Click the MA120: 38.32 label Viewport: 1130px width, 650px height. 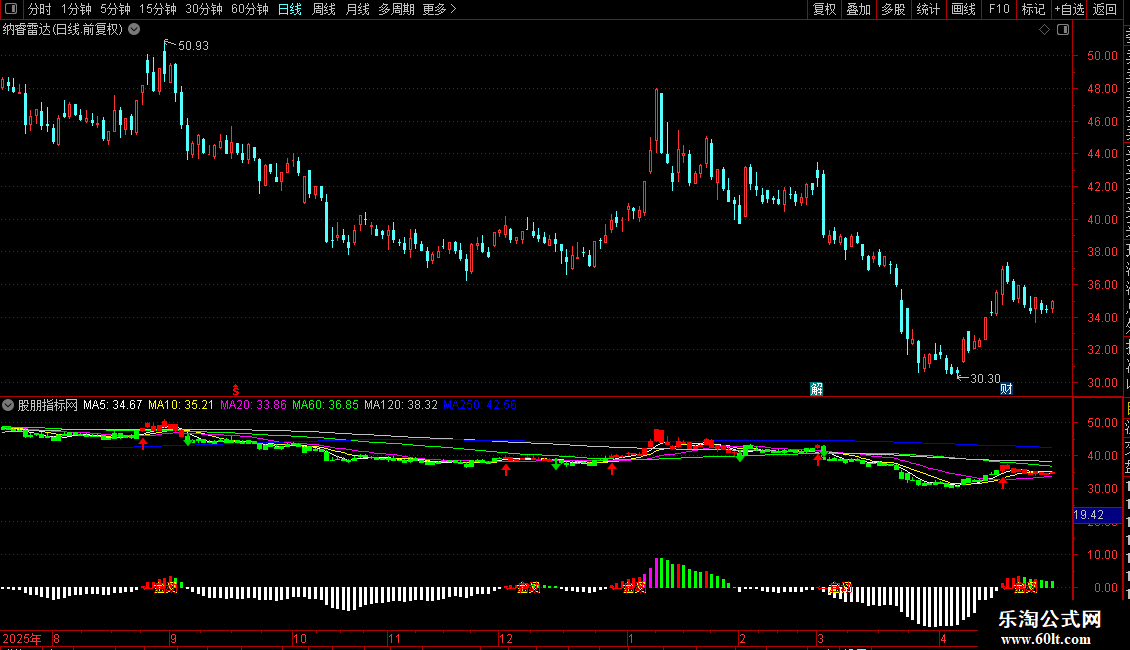pyautogui.click(x=401, y=405)
